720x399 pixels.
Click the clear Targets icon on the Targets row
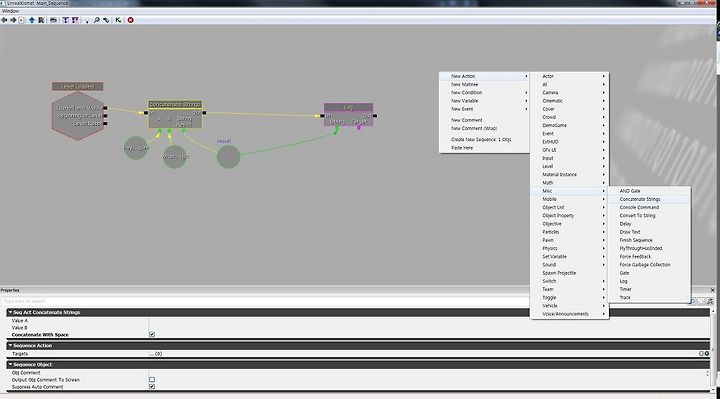tap(701, 354)
